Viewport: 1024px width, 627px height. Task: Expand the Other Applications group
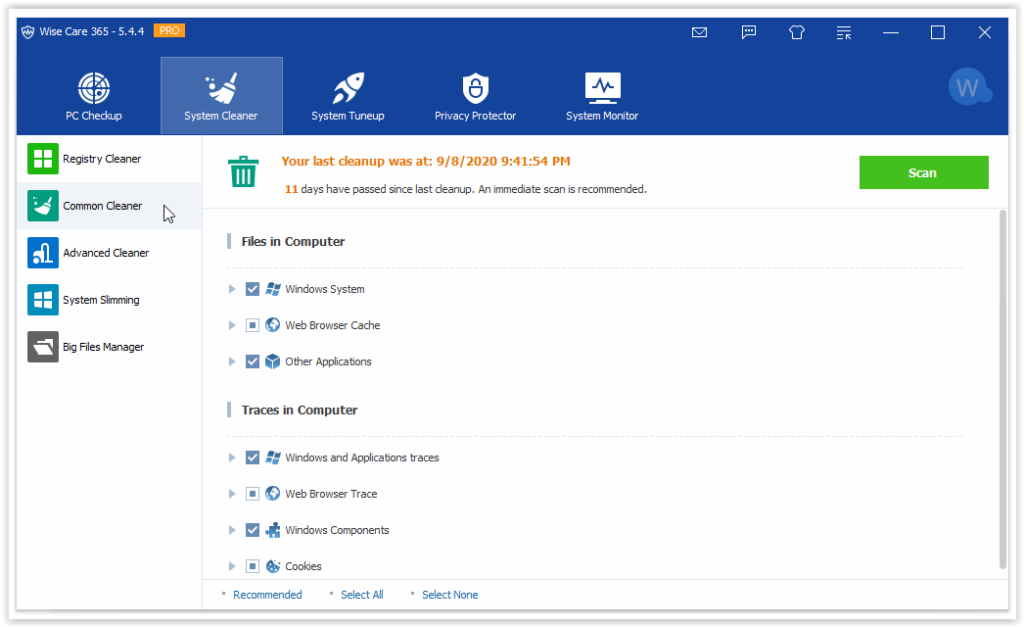pos(232,361)
